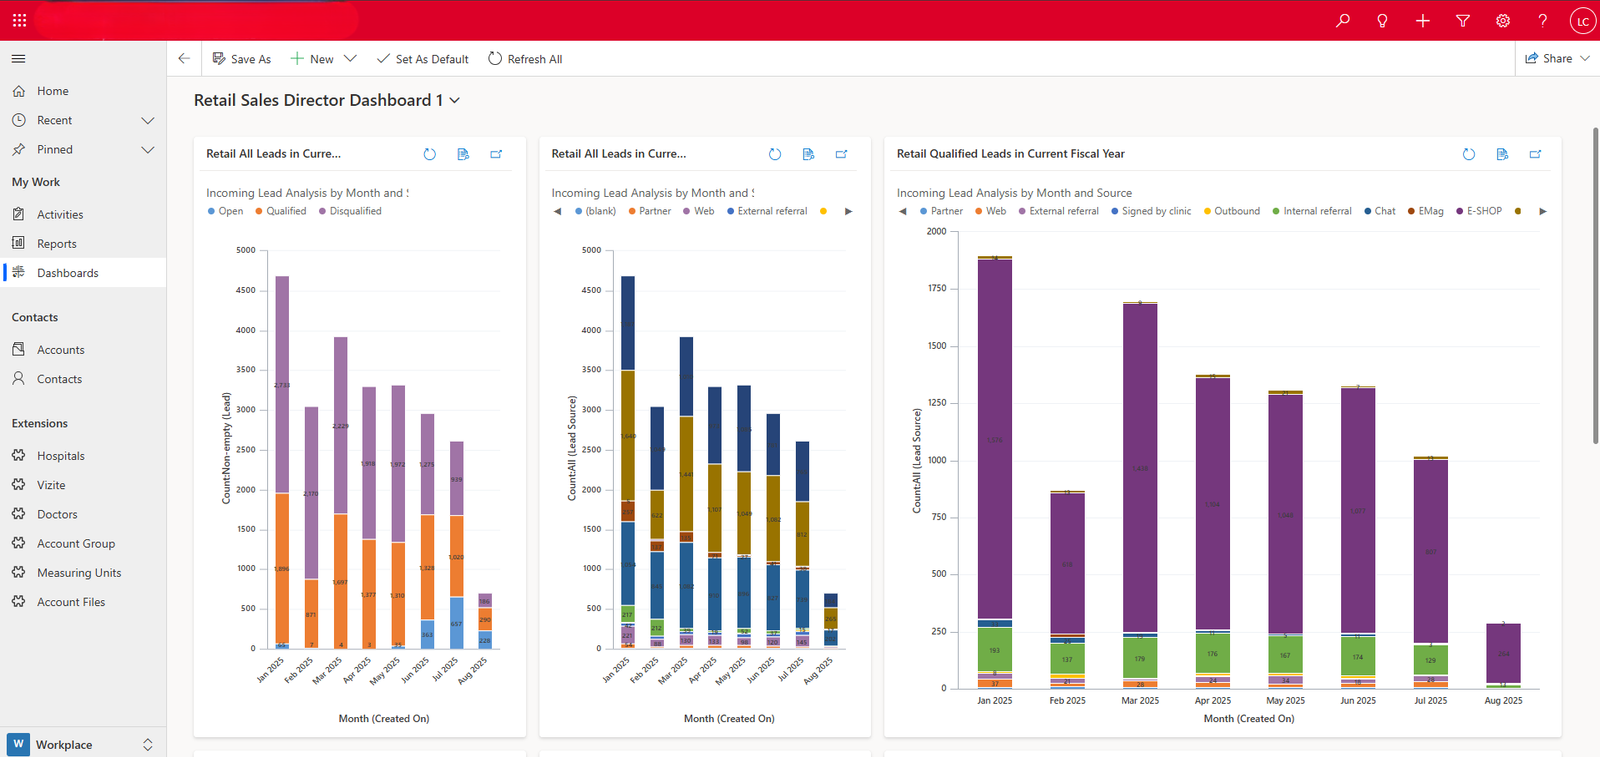Expand the second Retail All Leads chart
Image resolution: width=1600 pixels, height=757 pixels.
coord(841,154)
